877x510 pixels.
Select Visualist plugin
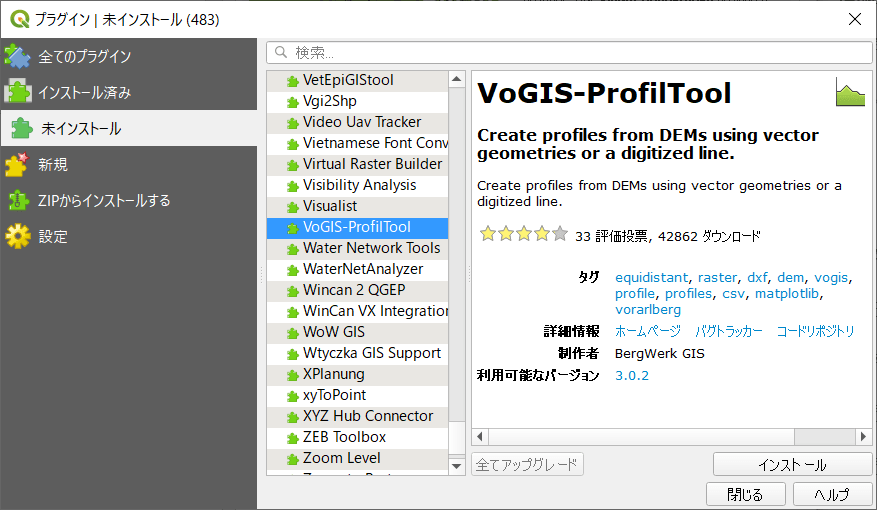pyautogui.click(x=357, y=206)
